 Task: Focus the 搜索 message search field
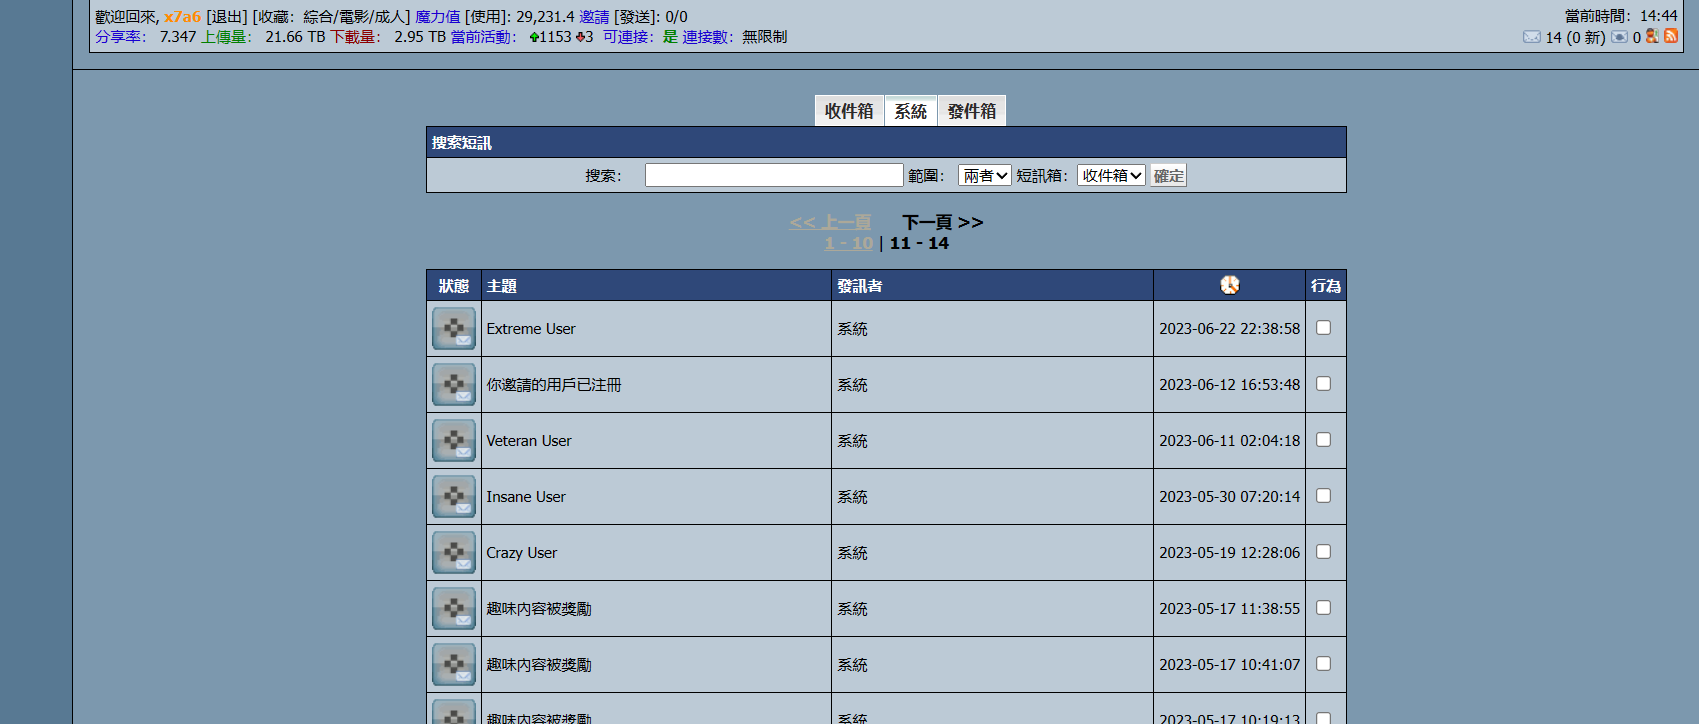pyautogui.click(x=774, y=176)
